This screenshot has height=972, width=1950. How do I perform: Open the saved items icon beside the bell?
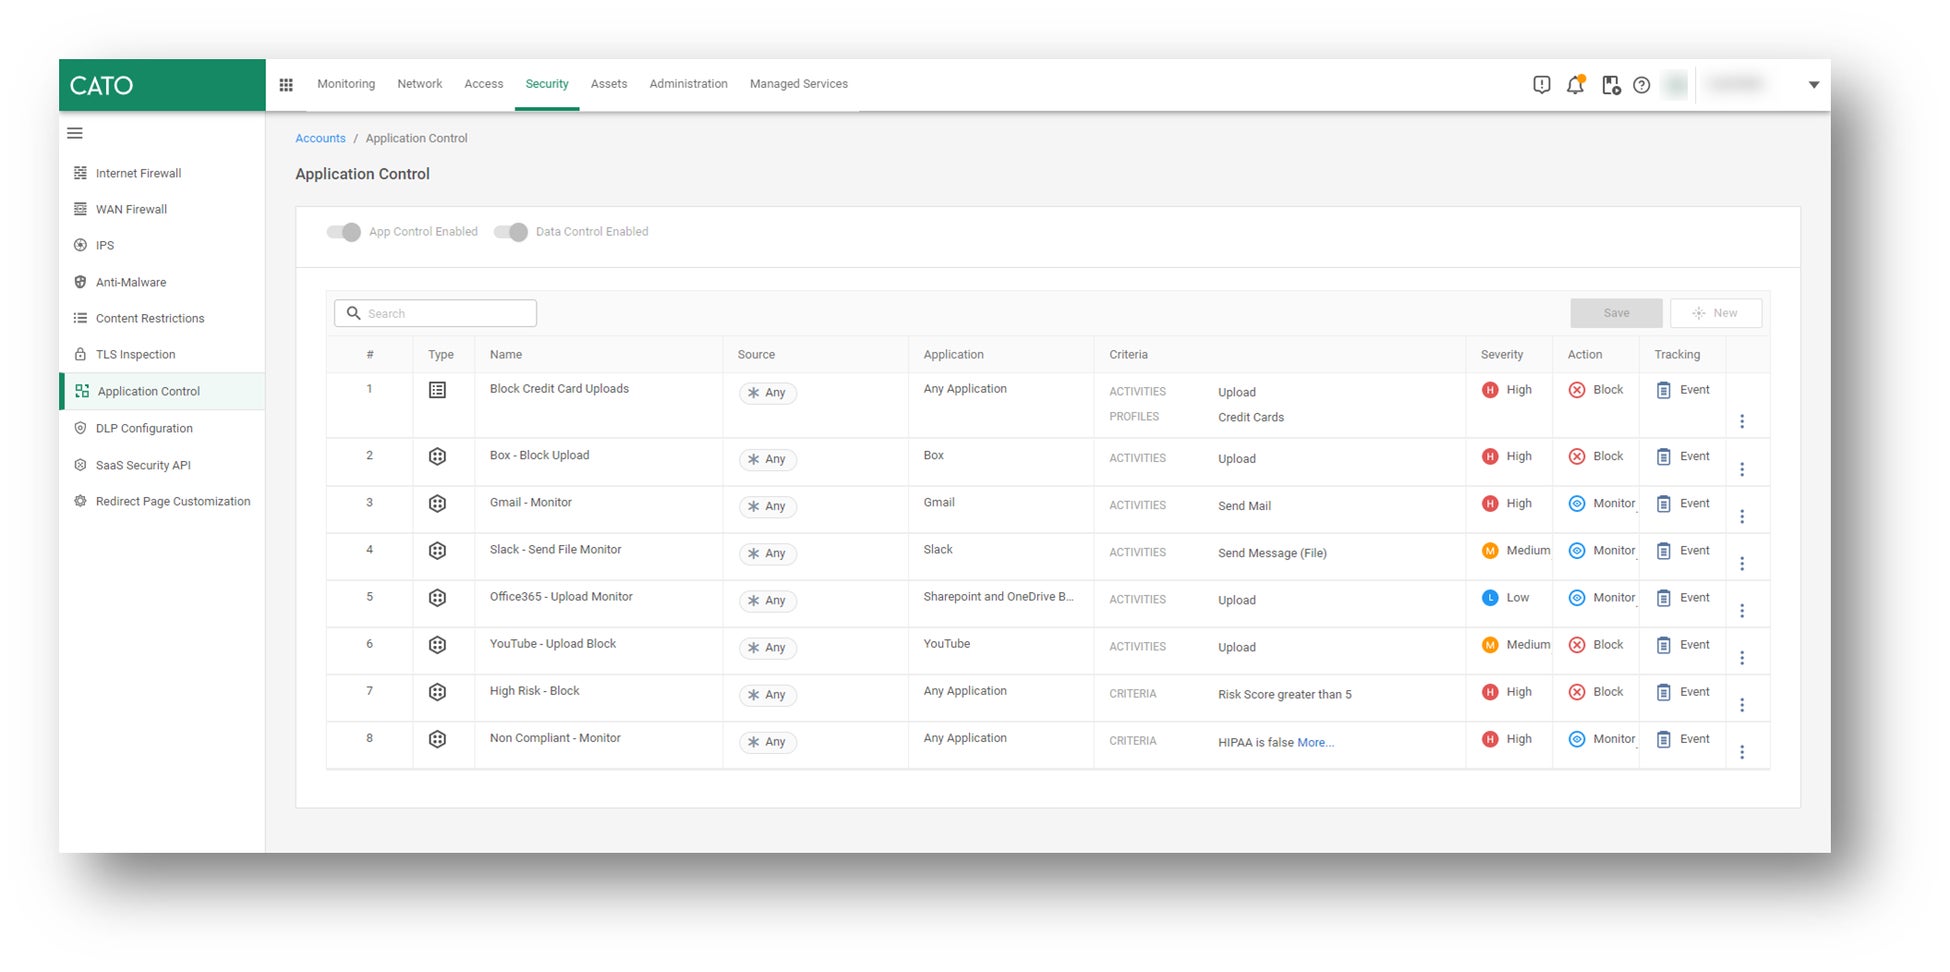[x=1611, y=85]
